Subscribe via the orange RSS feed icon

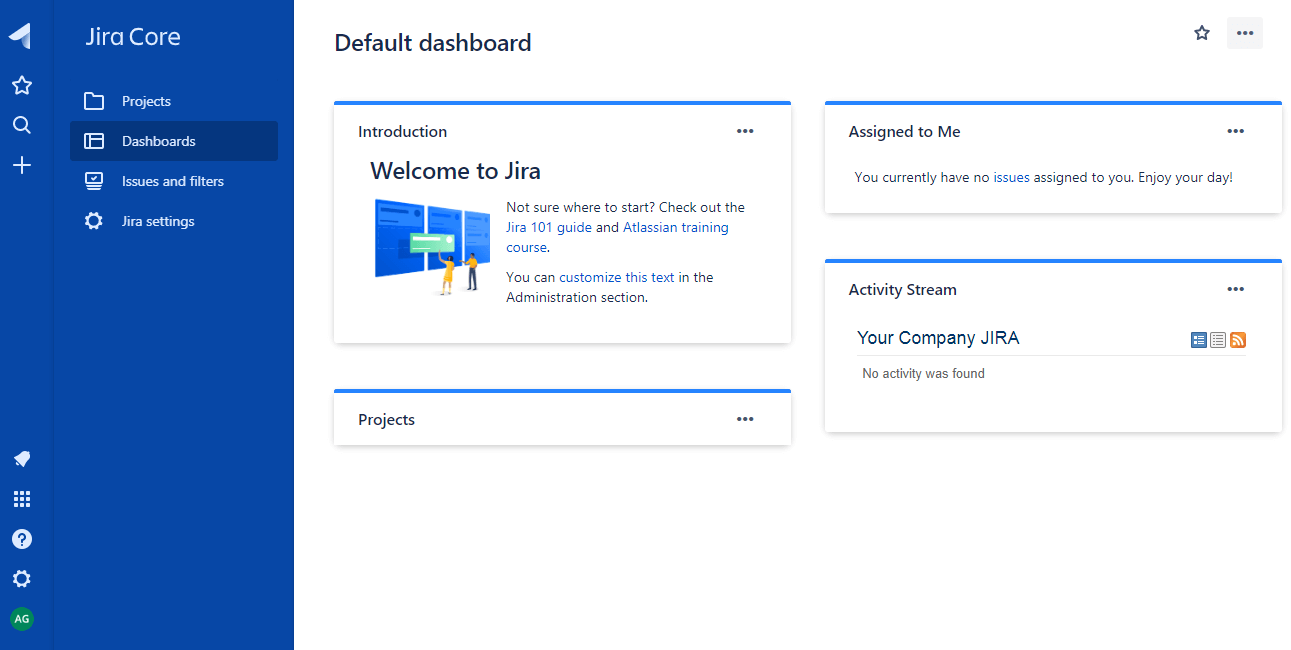[1237, 340]
